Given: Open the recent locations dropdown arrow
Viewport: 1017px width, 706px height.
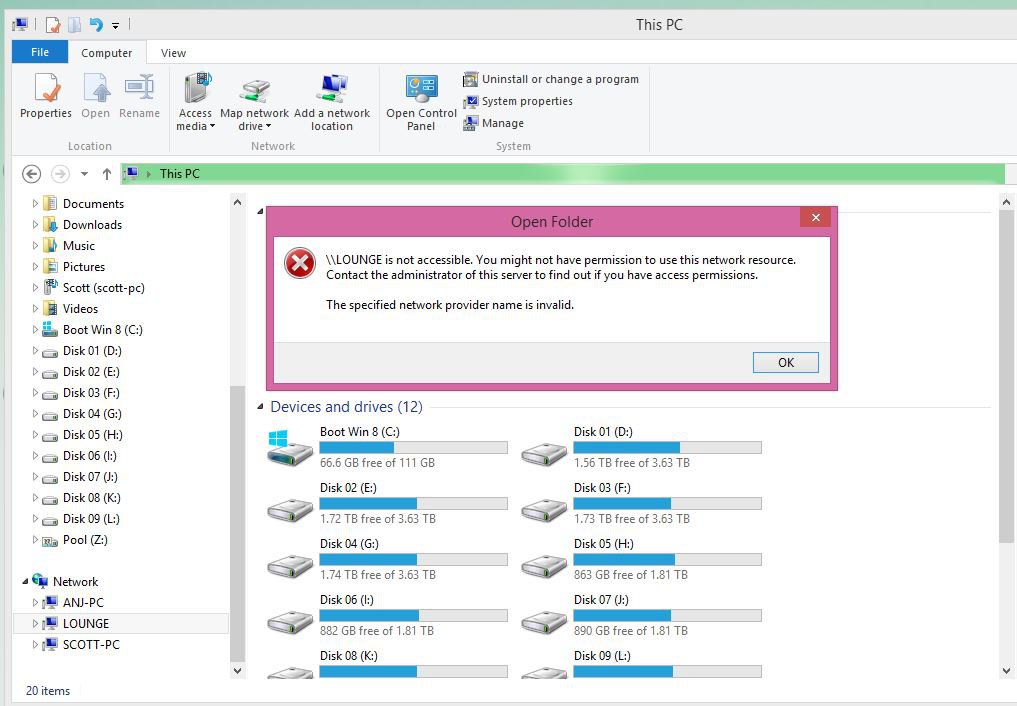Looking at the screenshot, I should point(84,174).
